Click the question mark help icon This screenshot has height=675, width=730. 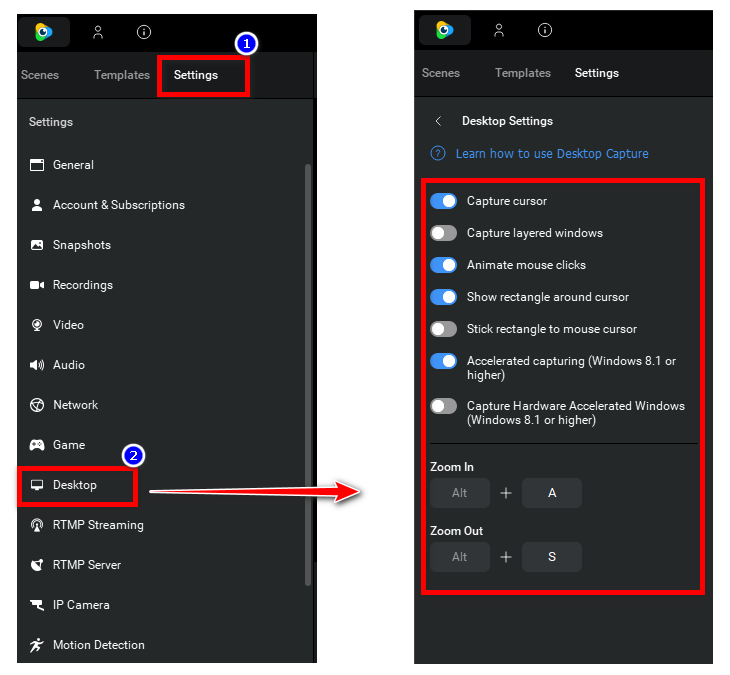tap(438, 153)
